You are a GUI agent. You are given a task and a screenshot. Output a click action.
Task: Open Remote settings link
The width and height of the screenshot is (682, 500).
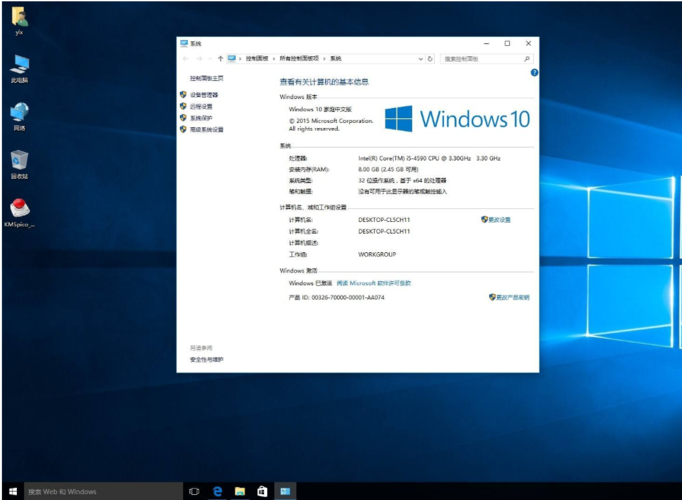coord(201,107)
